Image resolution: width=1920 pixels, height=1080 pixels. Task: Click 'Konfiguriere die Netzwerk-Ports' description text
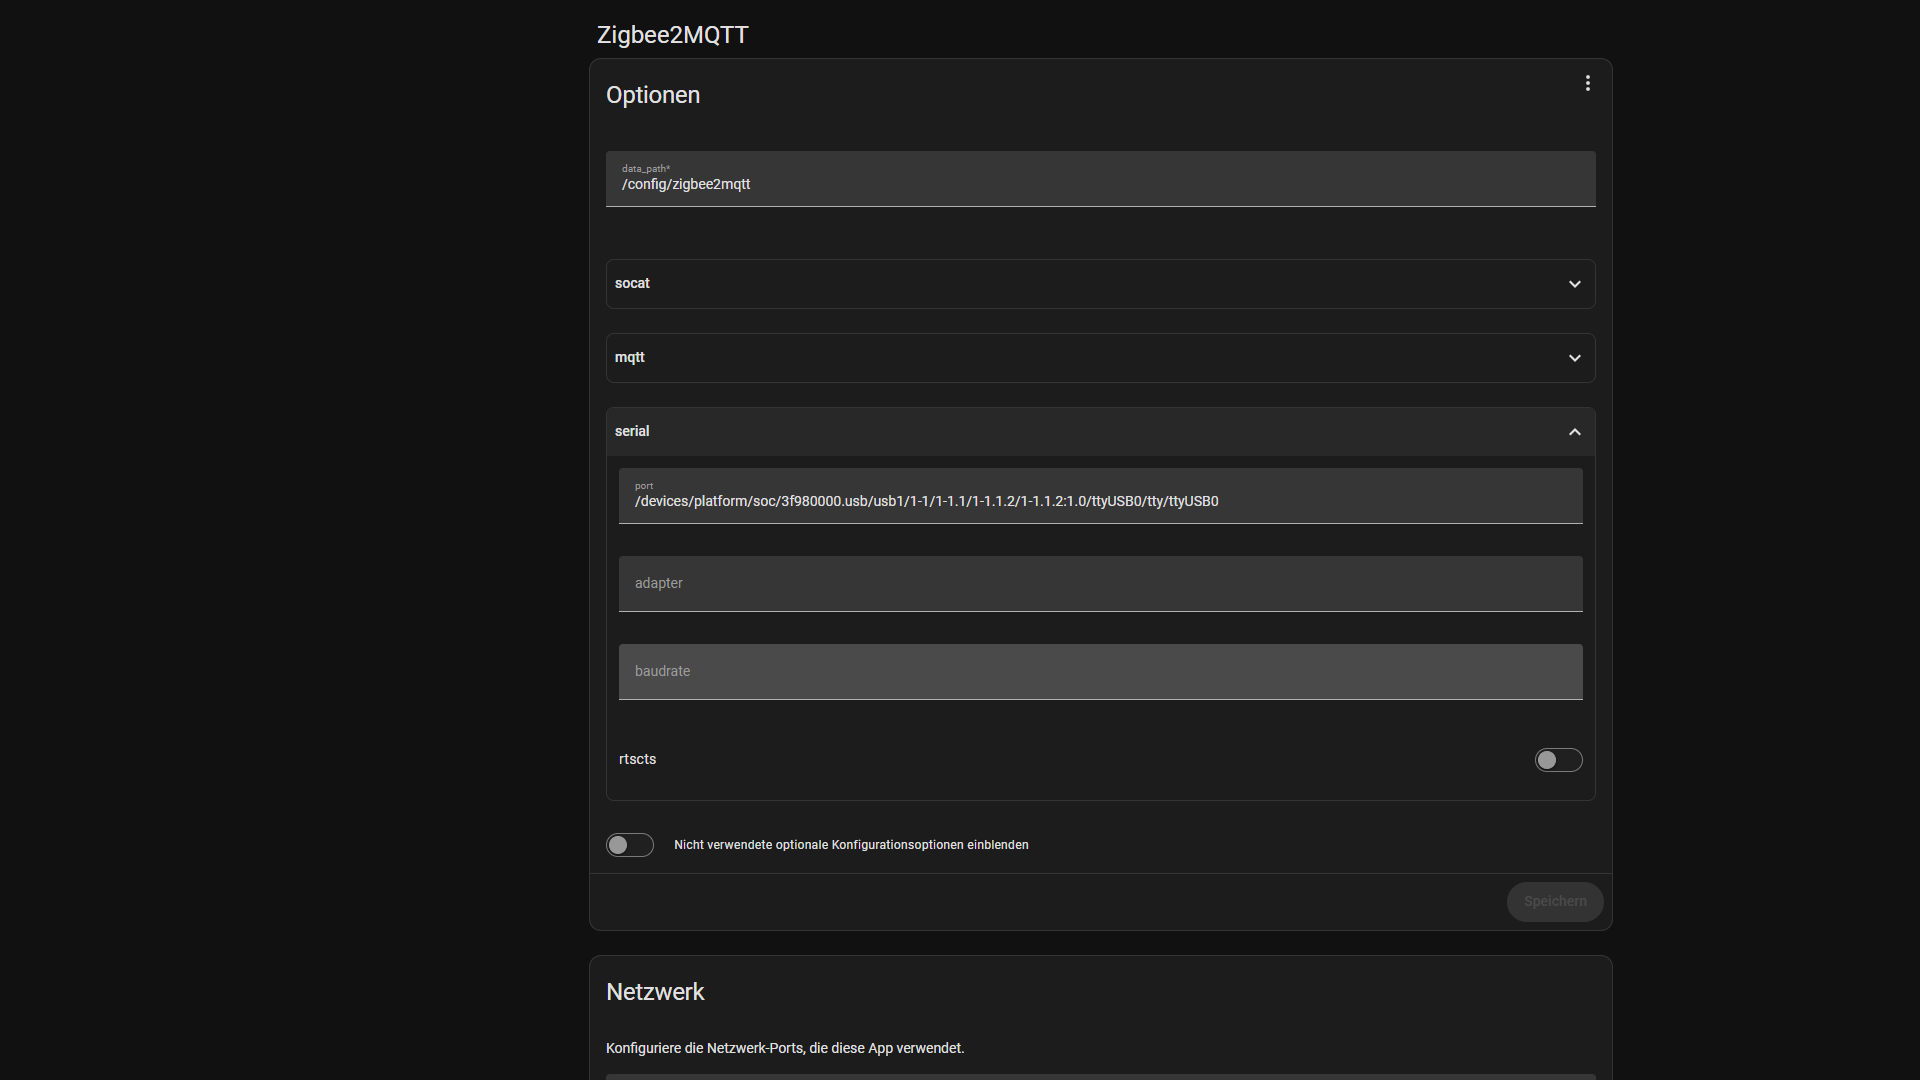coord(785,1048)
